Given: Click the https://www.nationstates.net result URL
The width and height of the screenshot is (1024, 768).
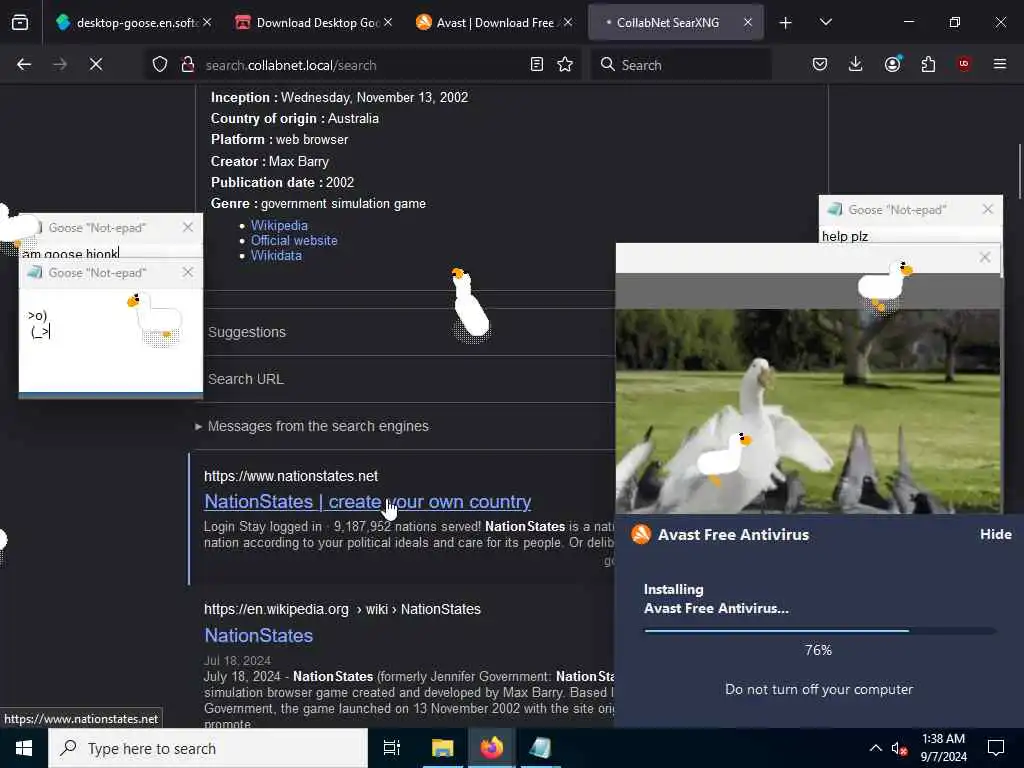Looking at the screenshot, I should 291,476.
